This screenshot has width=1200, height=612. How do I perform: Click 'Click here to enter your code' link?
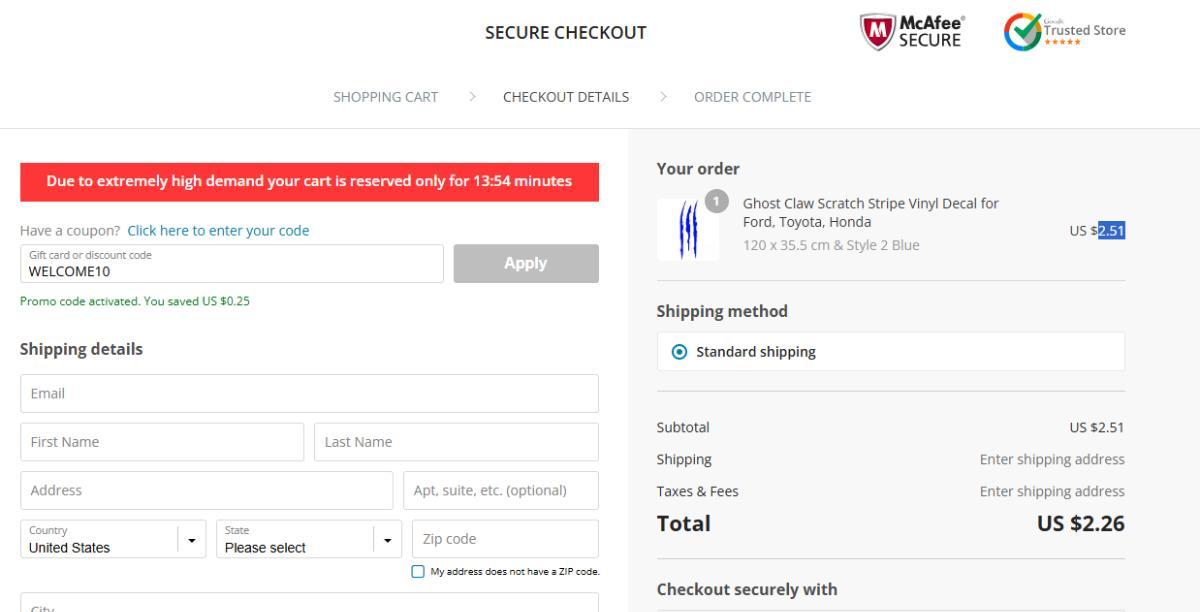[218, 231]
